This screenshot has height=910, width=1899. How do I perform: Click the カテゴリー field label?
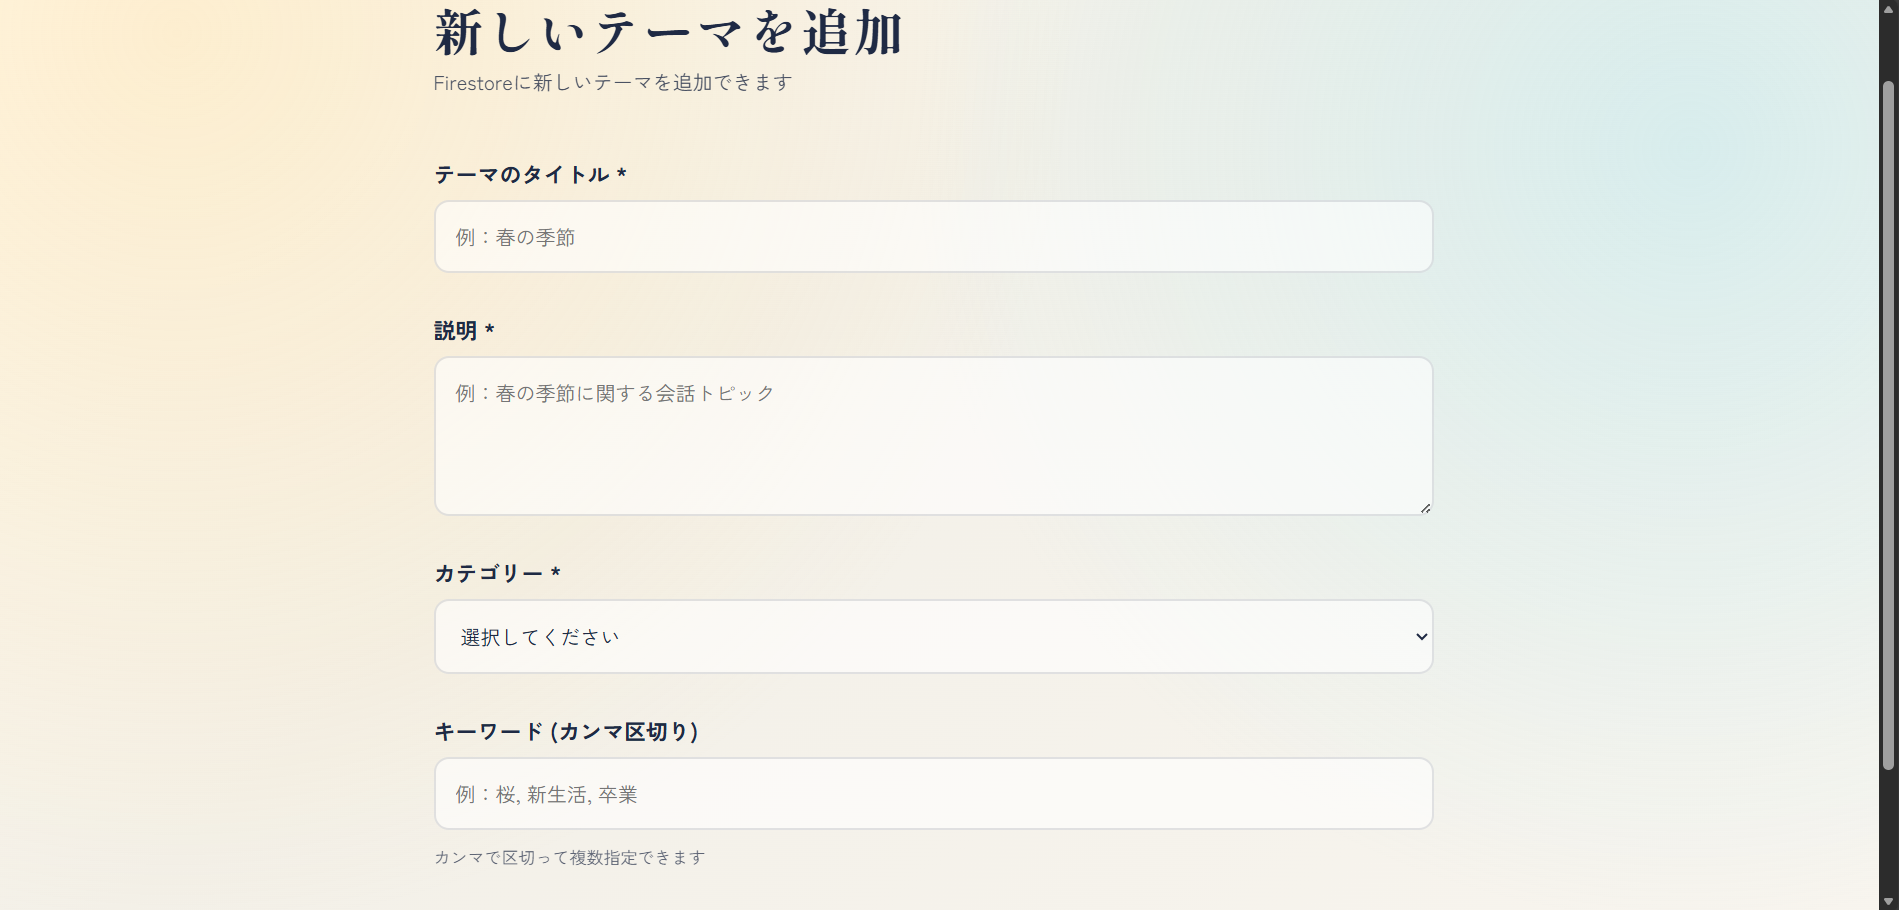pos(488,574)
